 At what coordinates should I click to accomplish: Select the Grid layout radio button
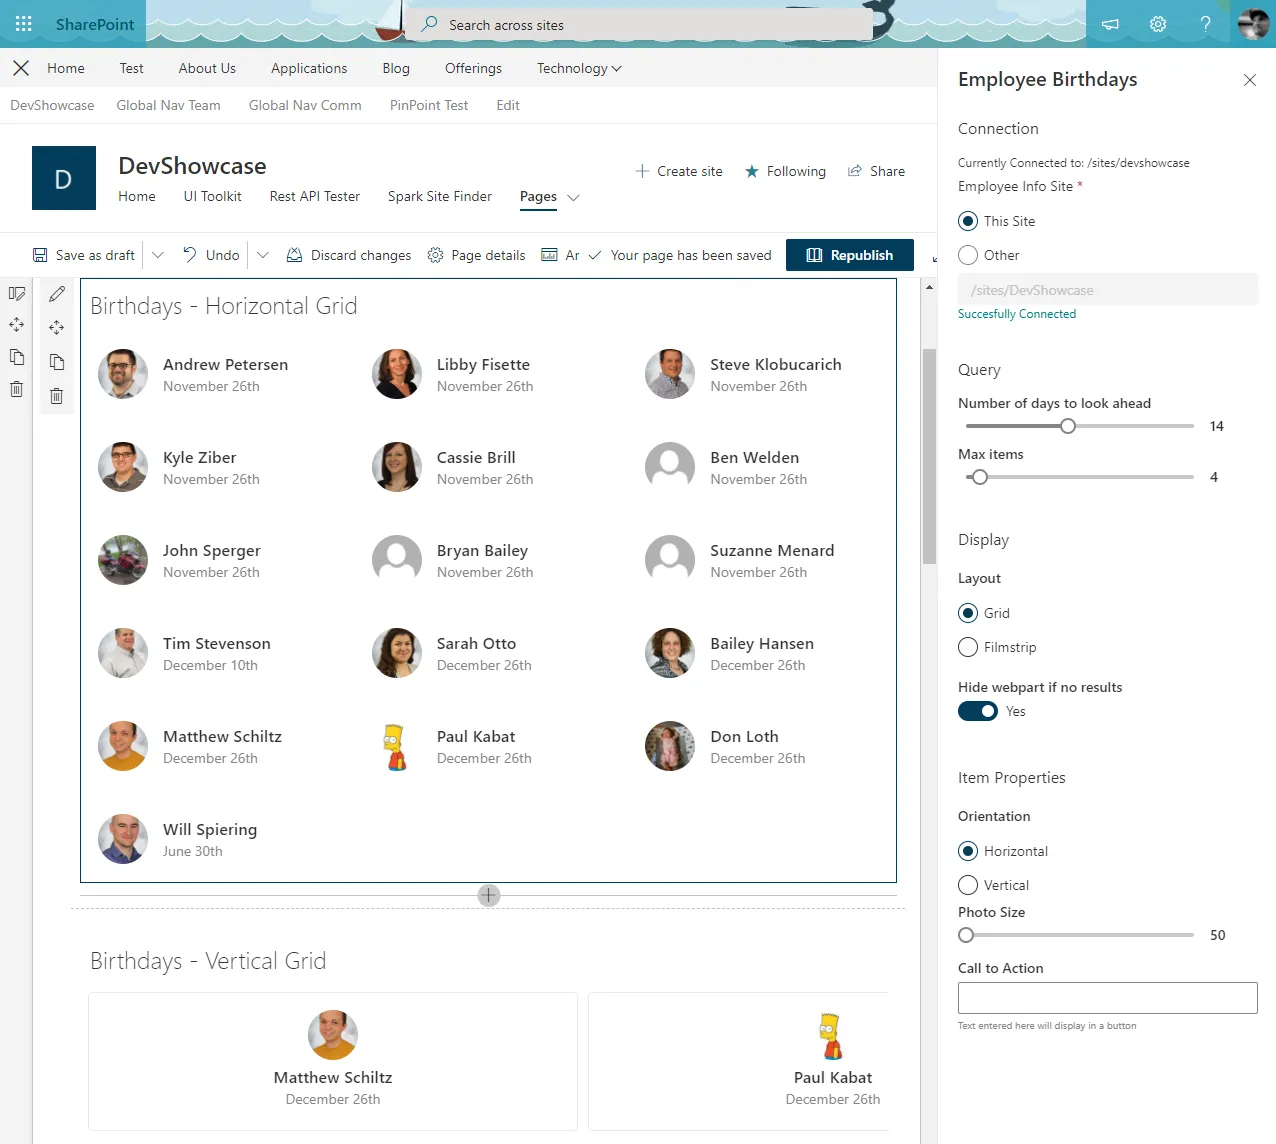pyautogui.click(x=968, y=613)
